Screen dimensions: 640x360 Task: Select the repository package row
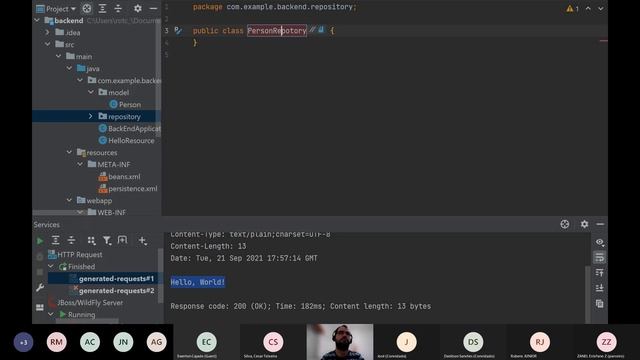pyautogui.click(x=97, y=116)
